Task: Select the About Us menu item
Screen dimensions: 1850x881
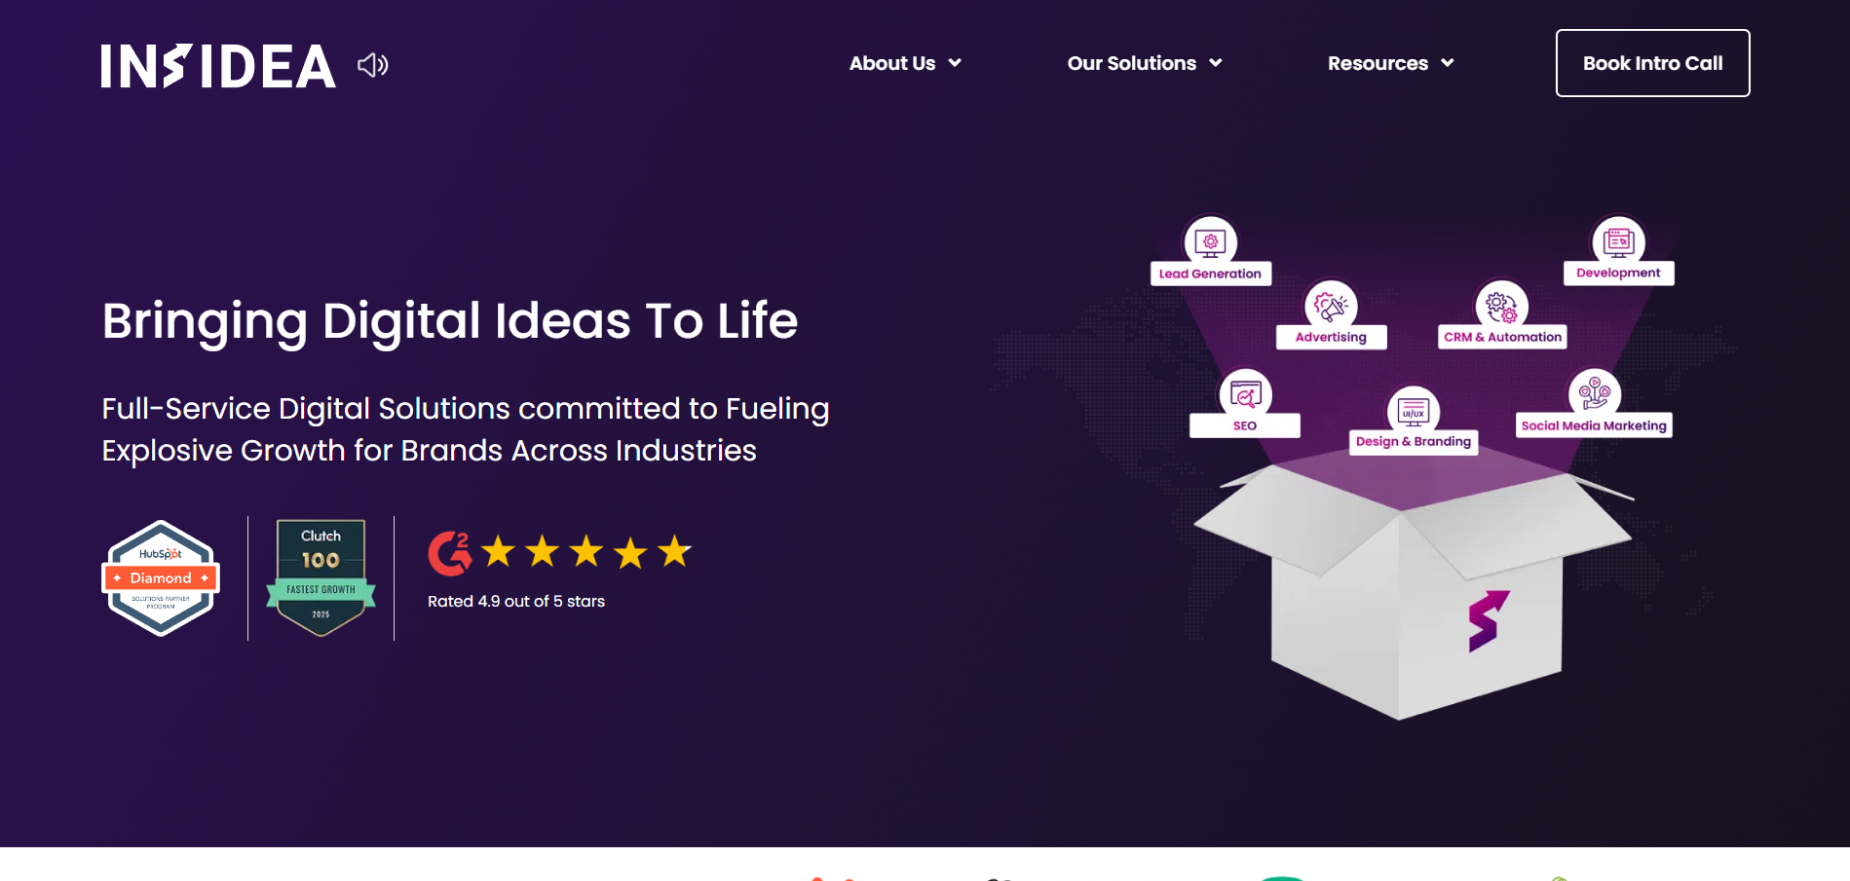Action: 891,63
